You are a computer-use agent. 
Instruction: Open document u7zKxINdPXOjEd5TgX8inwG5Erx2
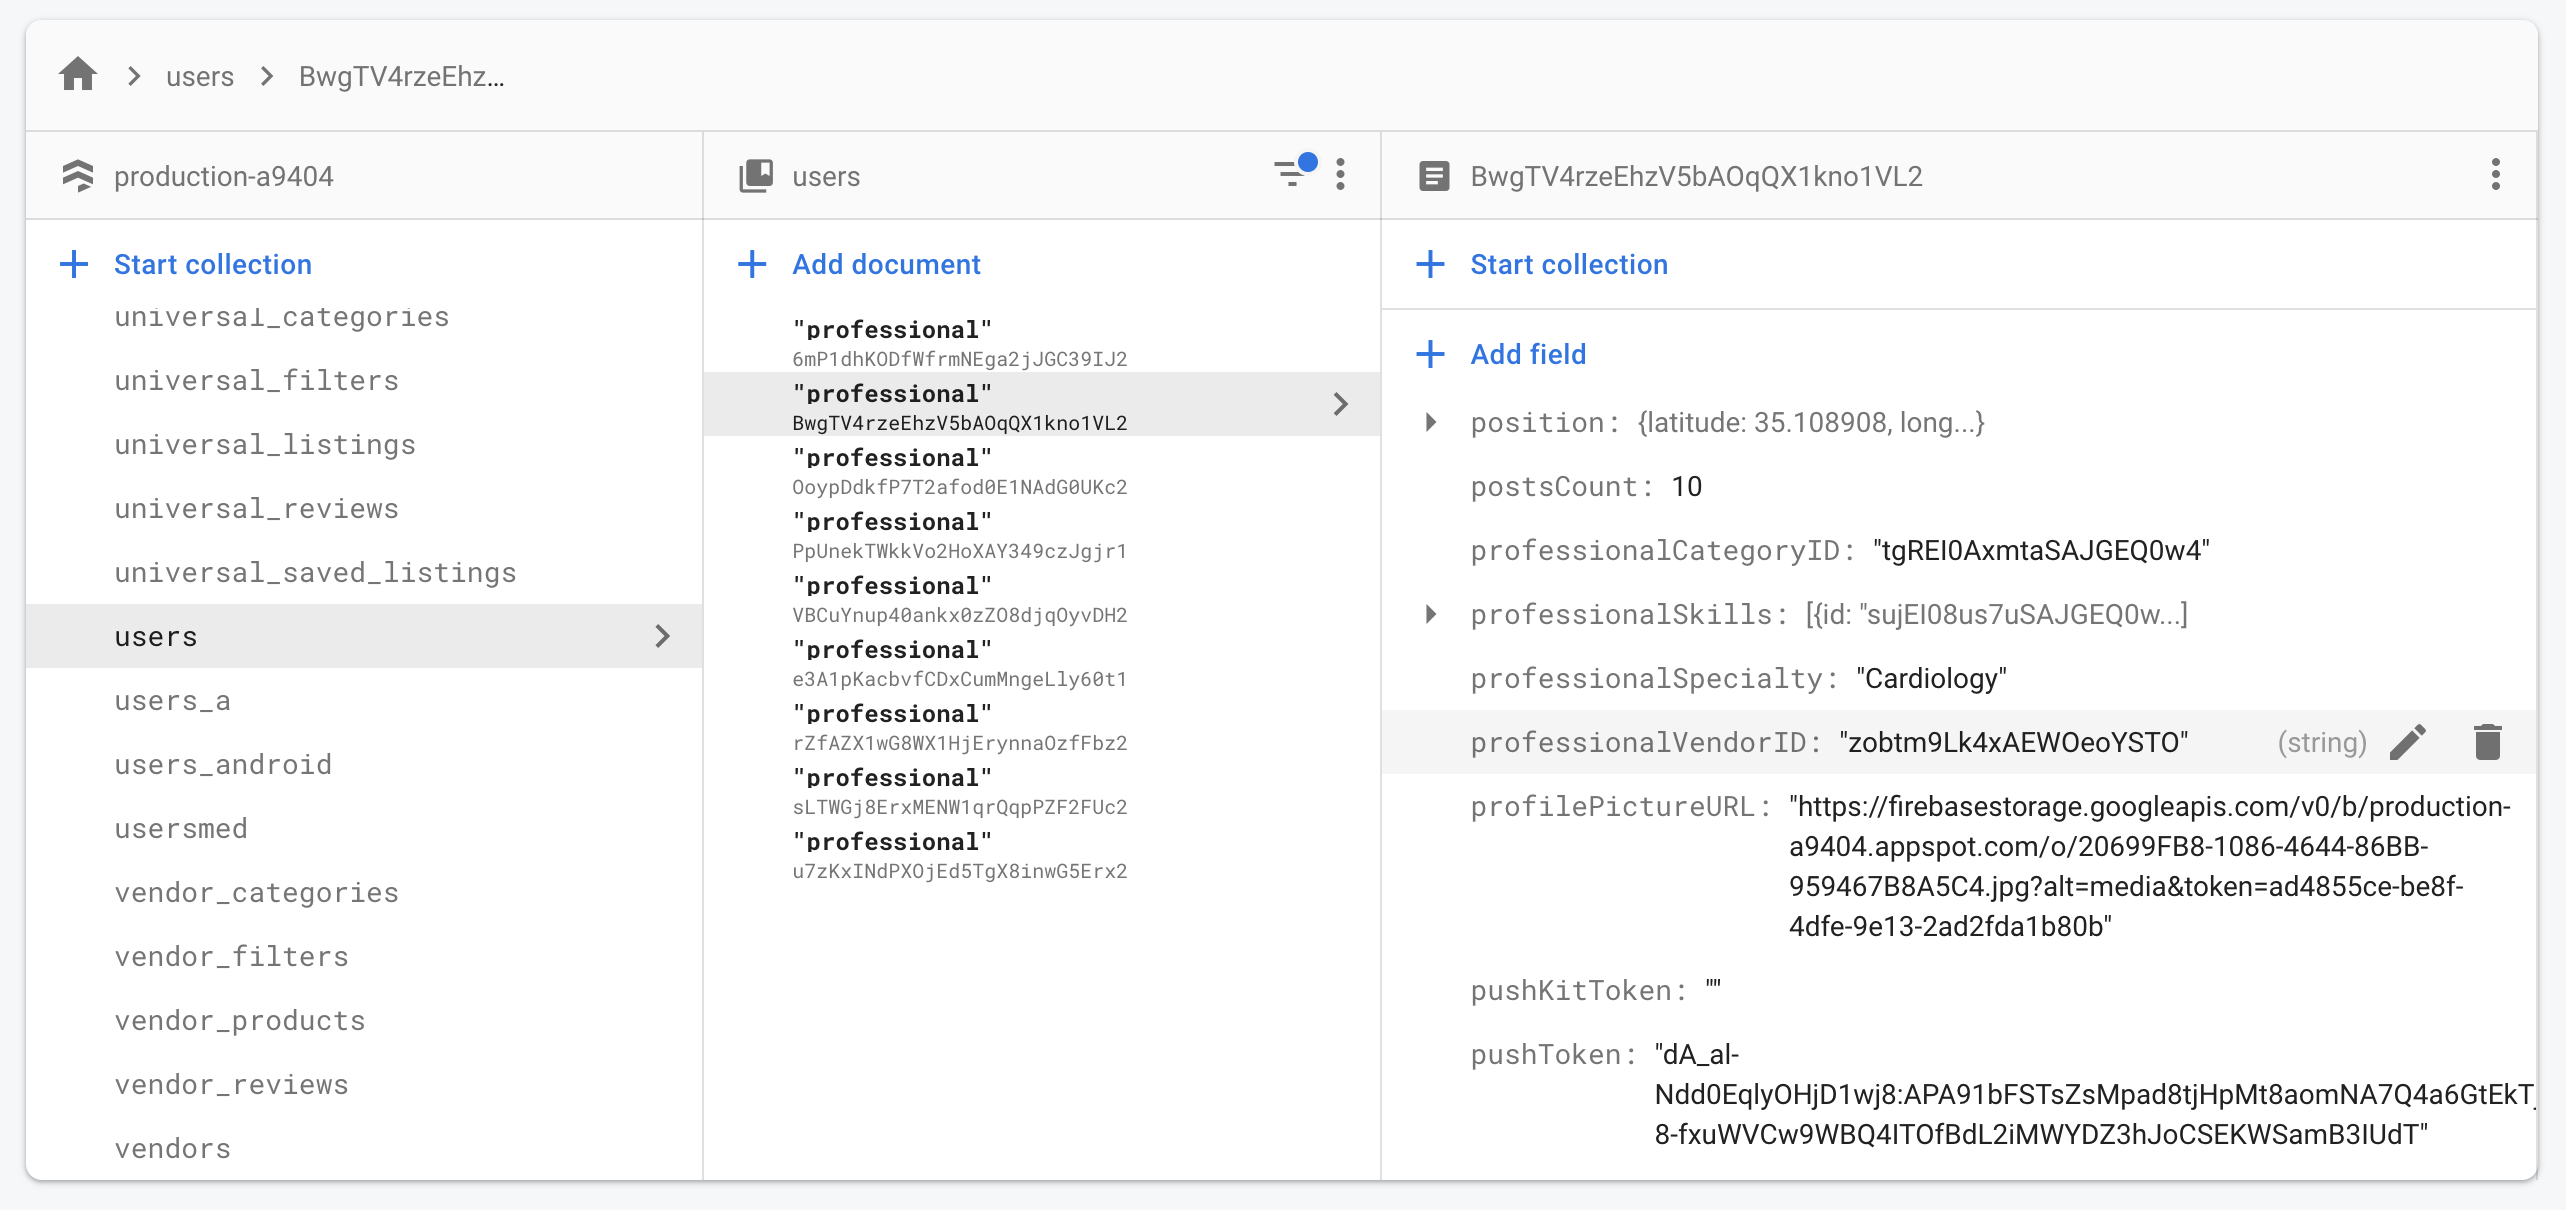coord(958,855)
